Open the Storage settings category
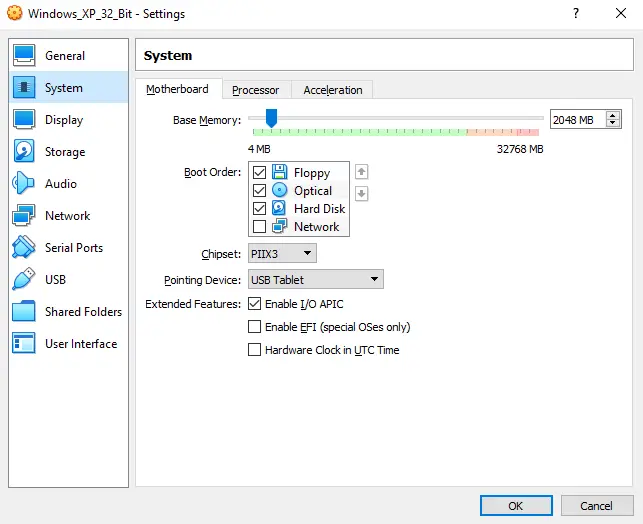 coord(68,151)
